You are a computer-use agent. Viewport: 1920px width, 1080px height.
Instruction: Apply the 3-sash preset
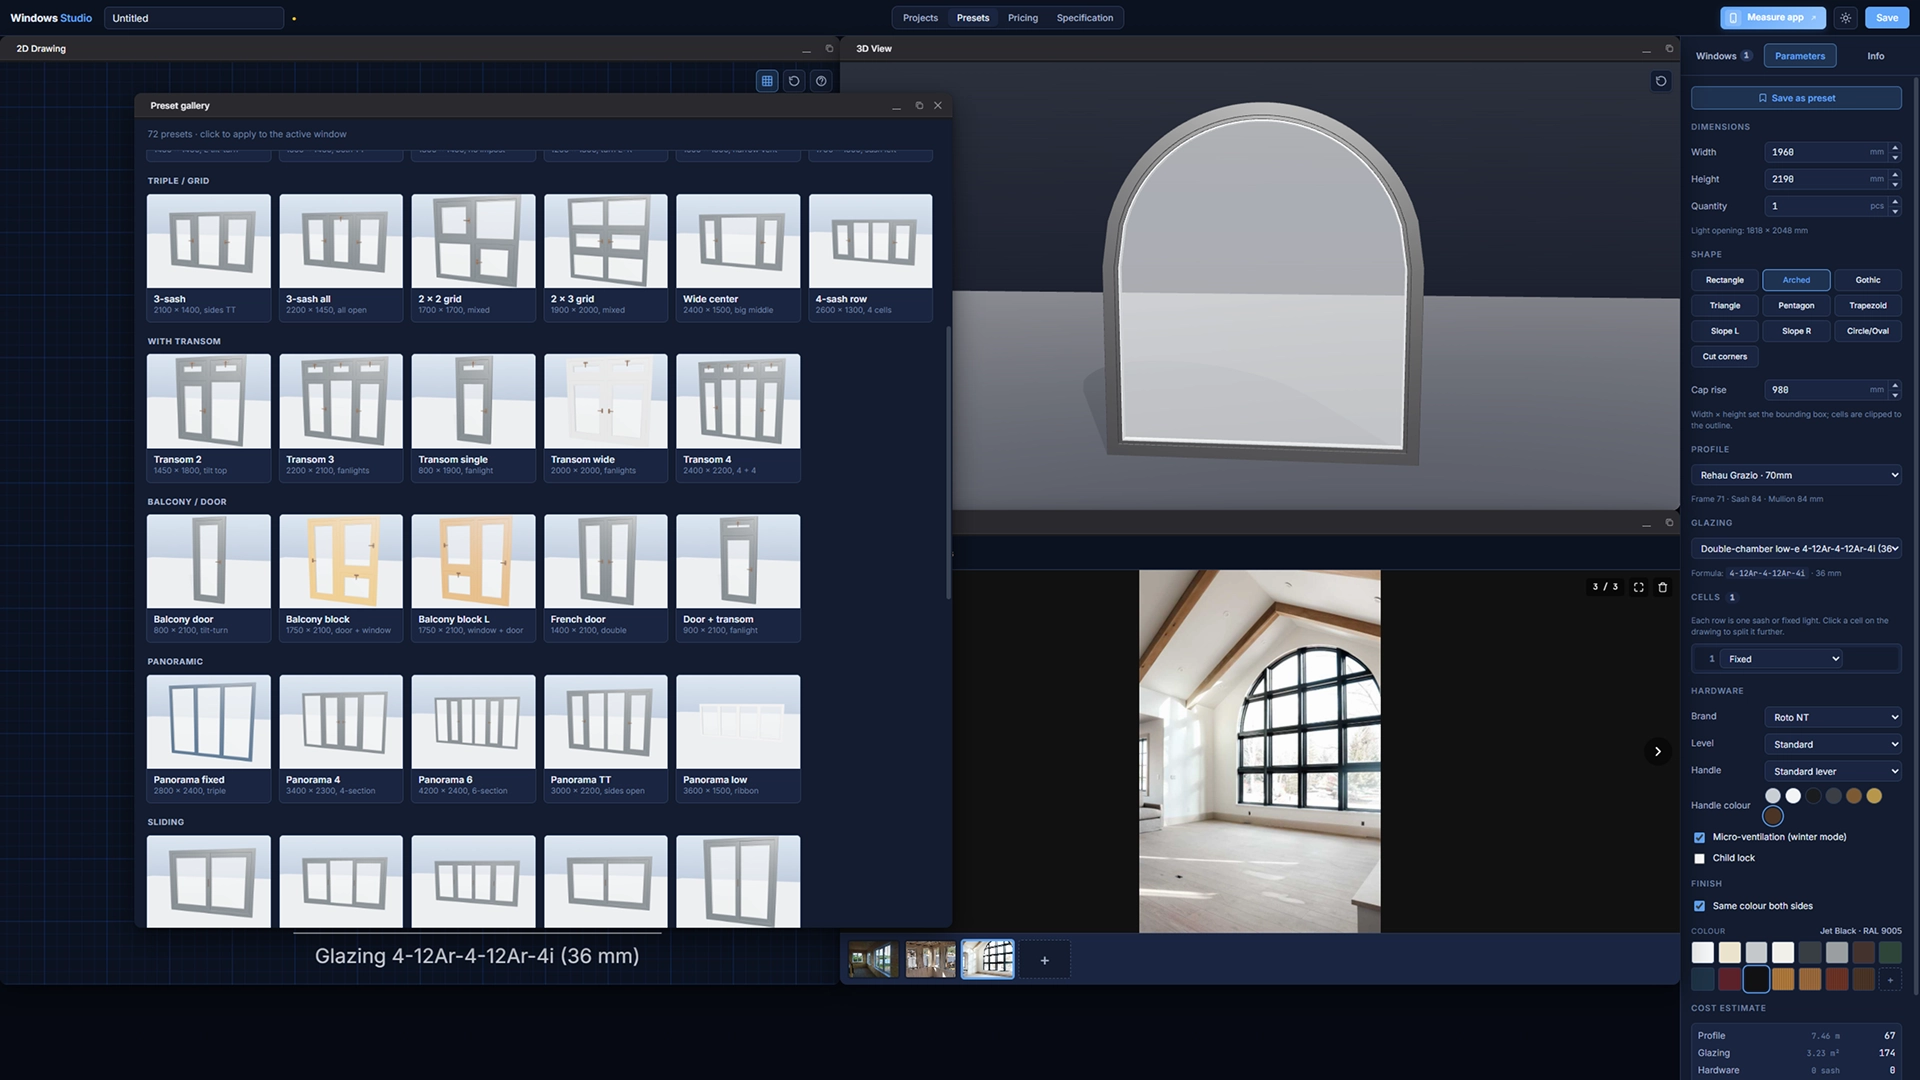[209, 257]
